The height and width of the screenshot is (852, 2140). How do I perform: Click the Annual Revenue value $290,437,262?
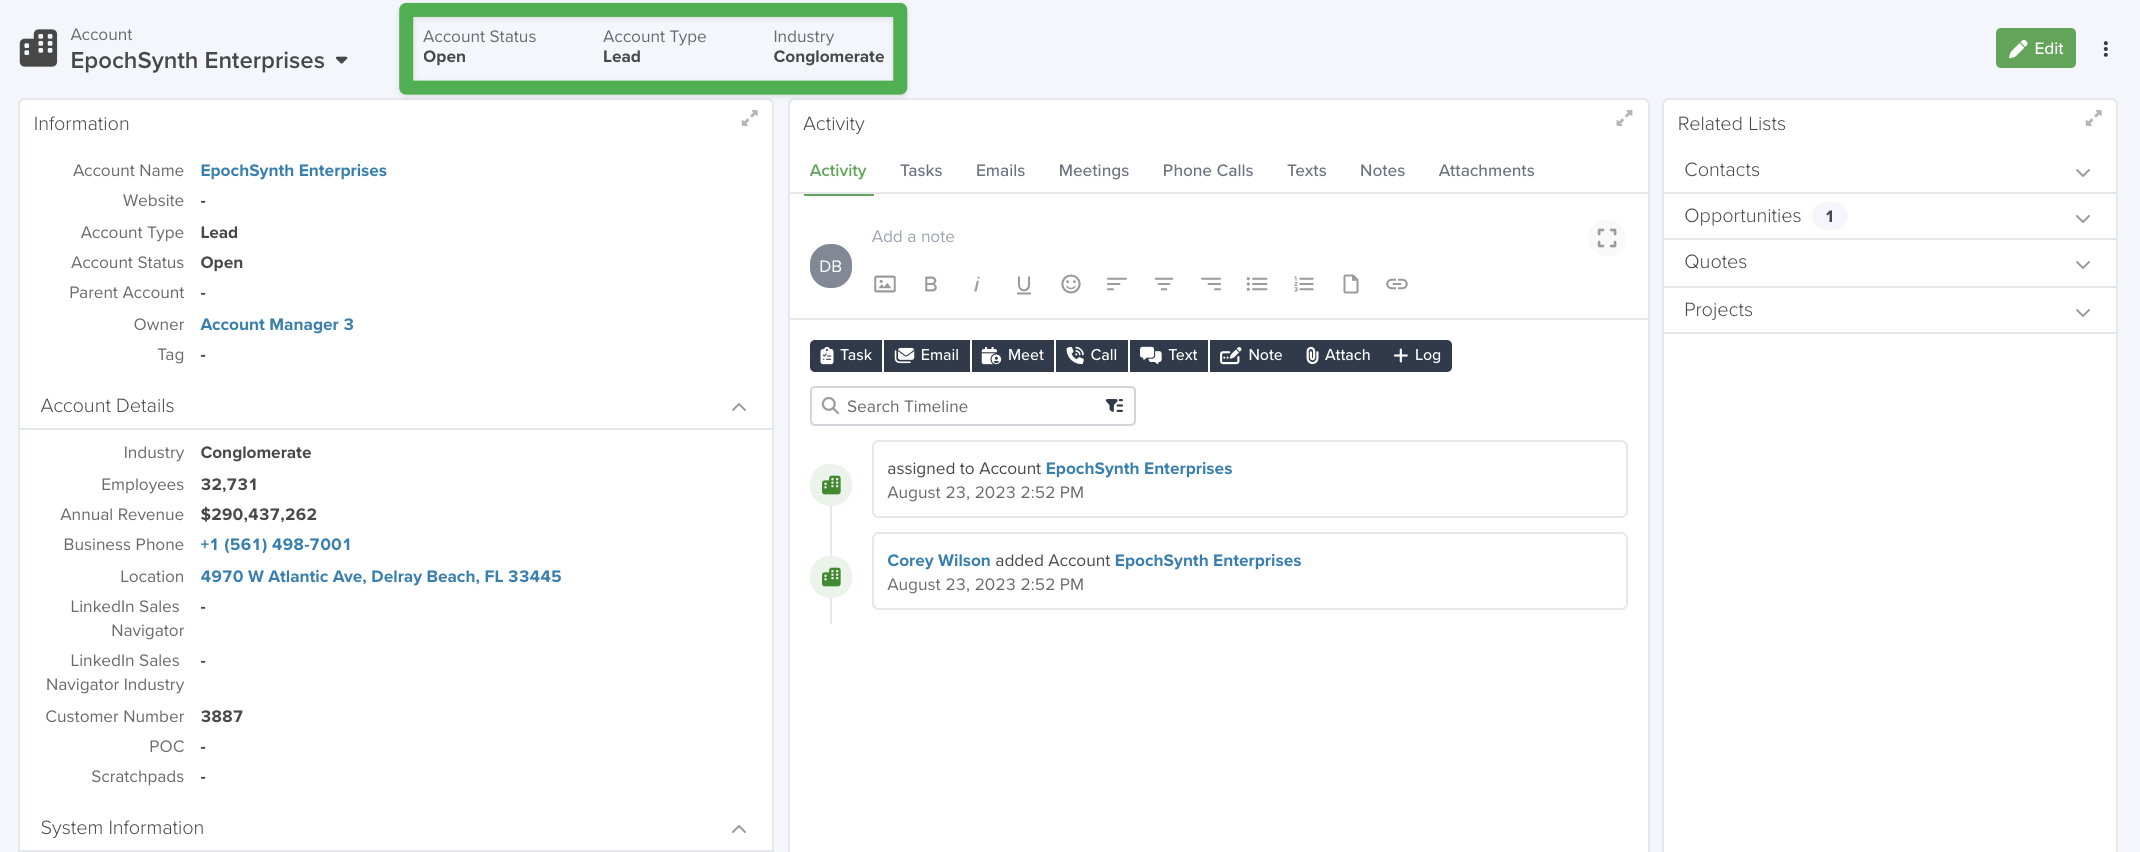(x=258, y=515)
